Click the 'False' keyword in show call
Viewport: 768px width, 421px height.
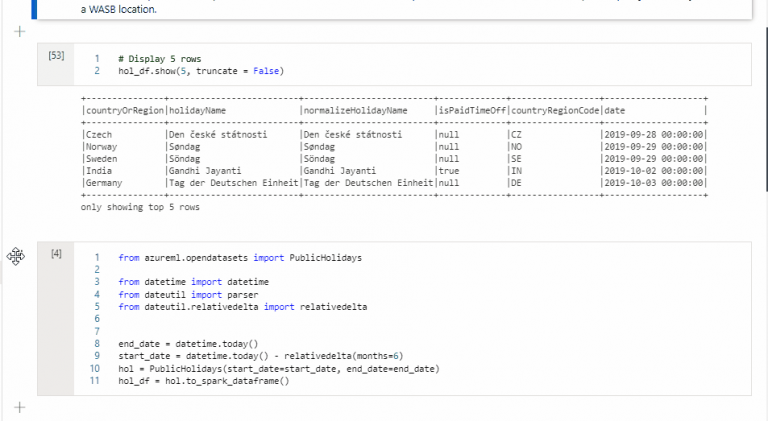click(266, 71)
